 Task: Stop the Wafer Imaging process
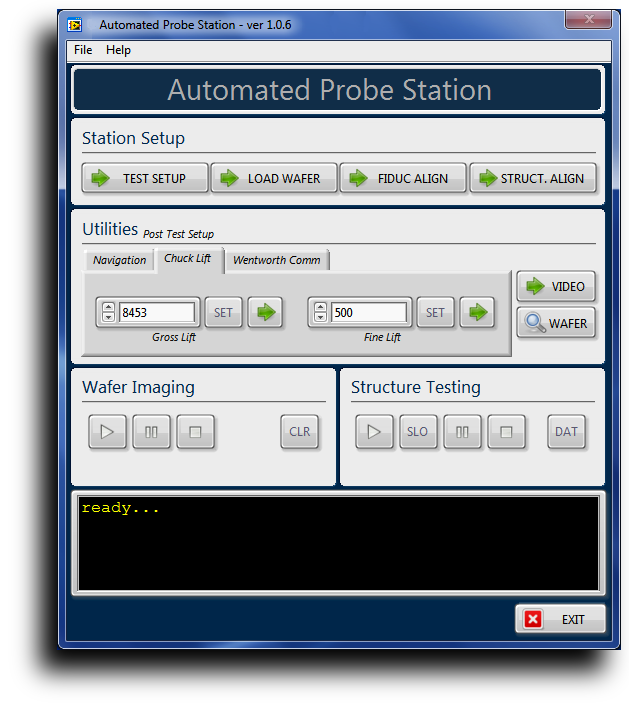point(196,432)
